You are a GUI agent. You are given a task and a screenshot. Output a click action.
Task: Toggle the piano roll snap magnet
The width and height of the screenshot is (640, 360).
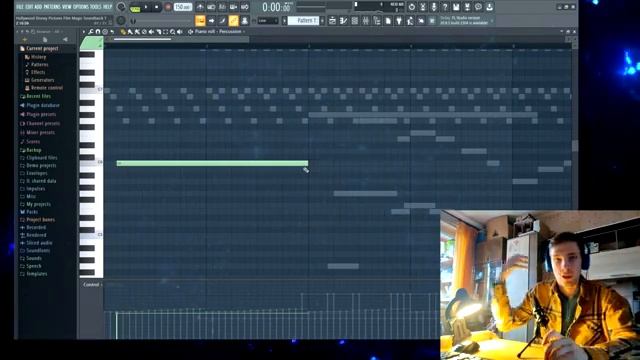click(x=98, y=31)
